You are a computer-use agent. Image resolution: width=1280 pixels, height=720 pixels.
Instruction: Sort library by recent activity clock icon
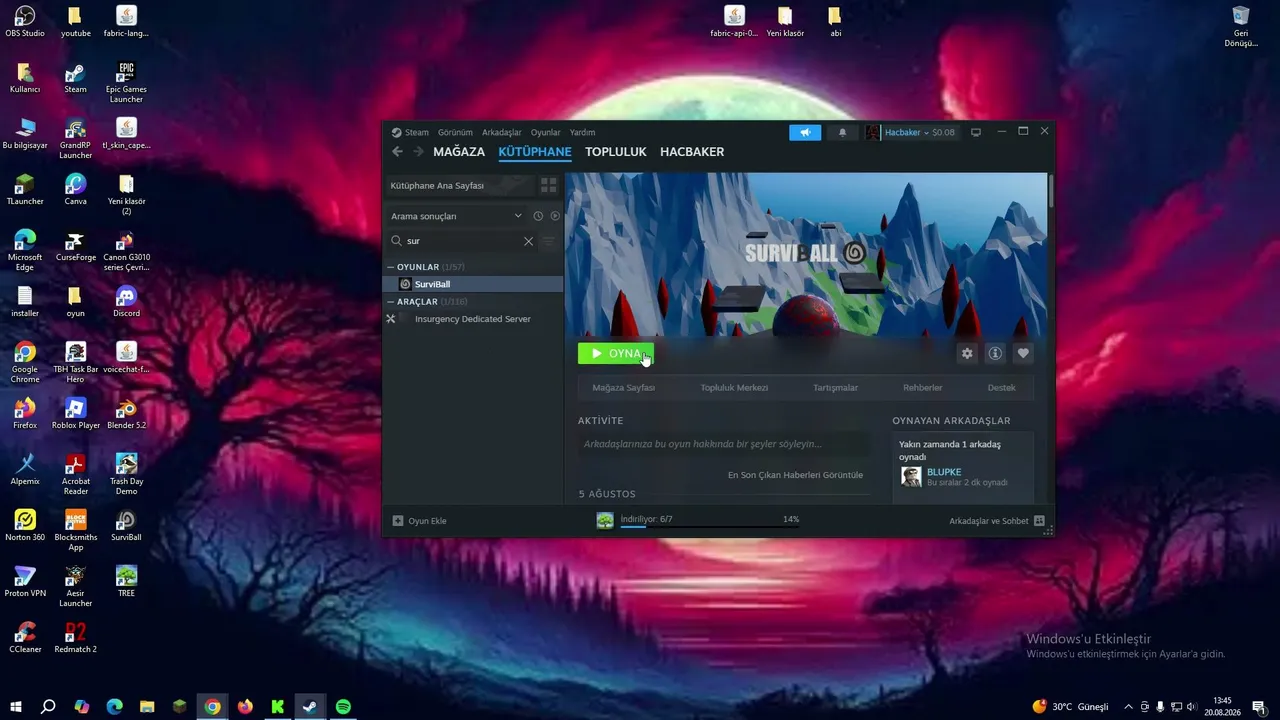(x=538, y=216)
